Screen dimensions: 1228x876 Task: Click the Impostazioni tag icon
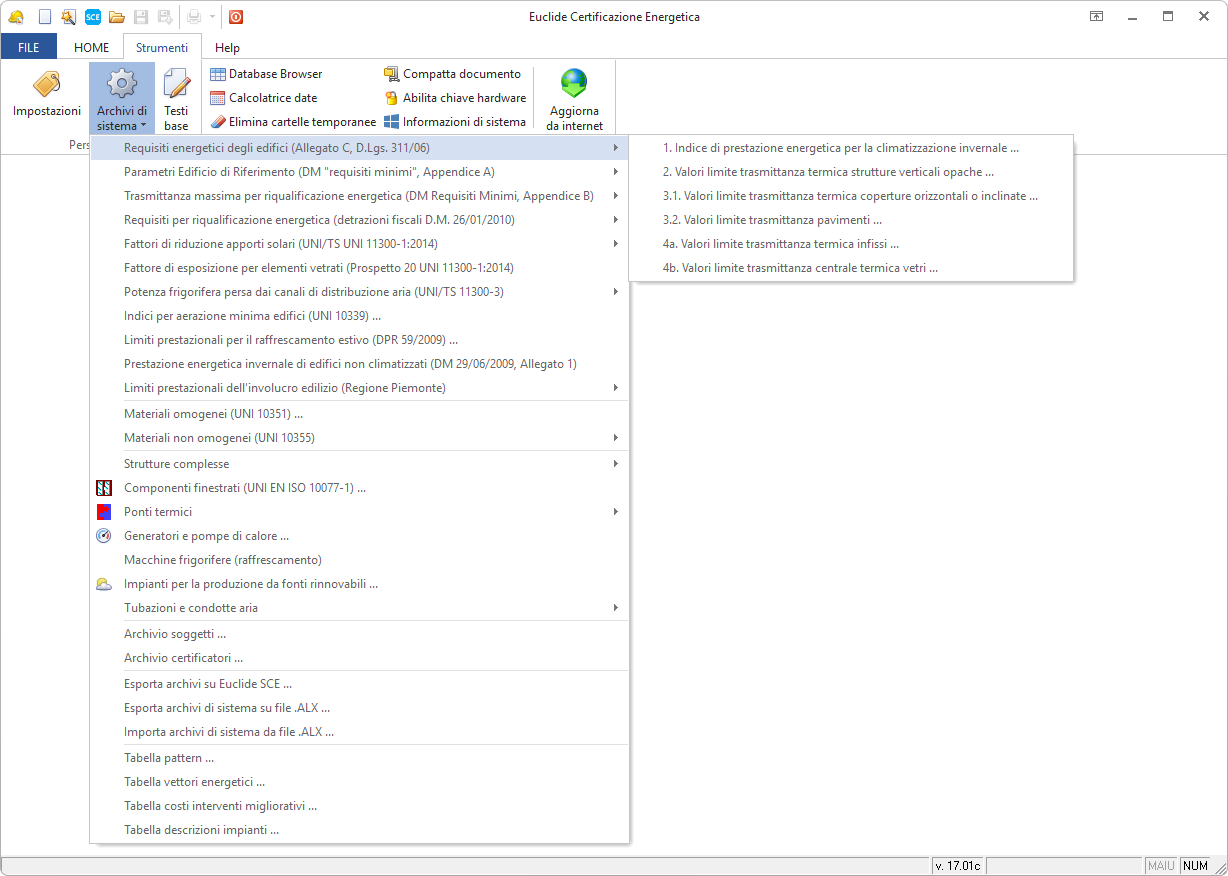pyautogui.click(x=46, y=85)
